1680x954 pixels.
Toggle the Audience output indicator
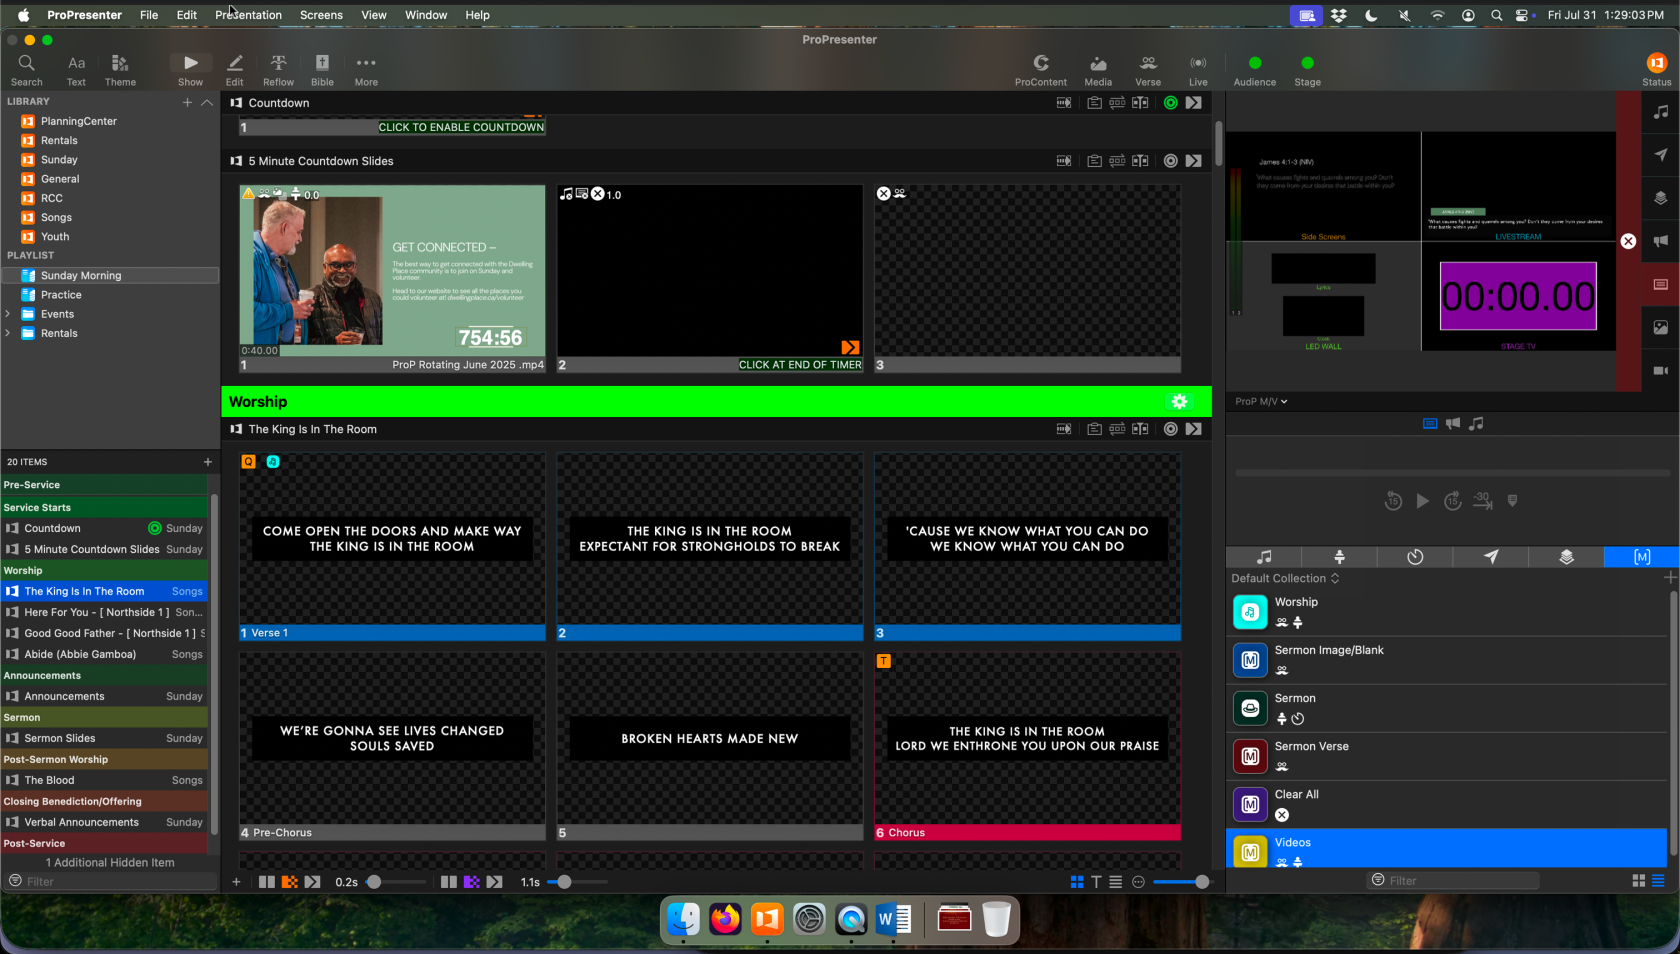point(1255,63)
